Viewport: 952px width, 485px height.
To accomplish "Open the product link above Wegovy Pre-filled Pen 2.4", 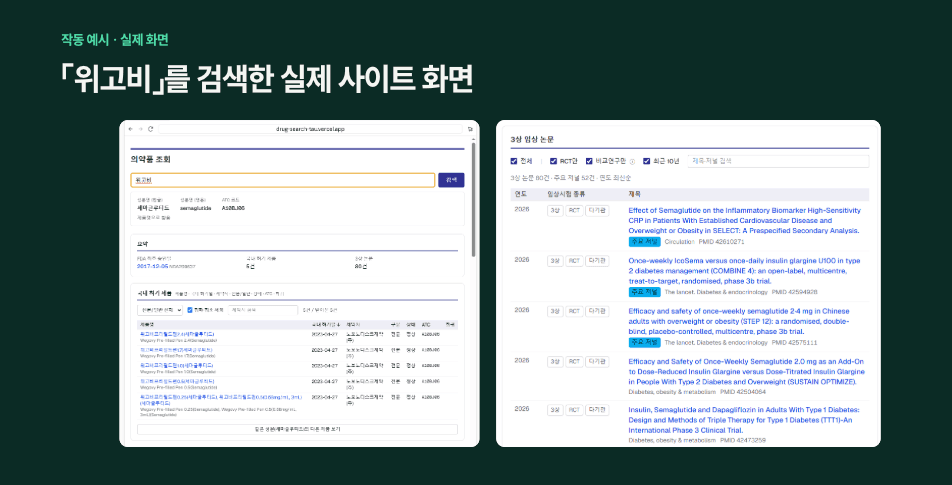I will 177,334.
